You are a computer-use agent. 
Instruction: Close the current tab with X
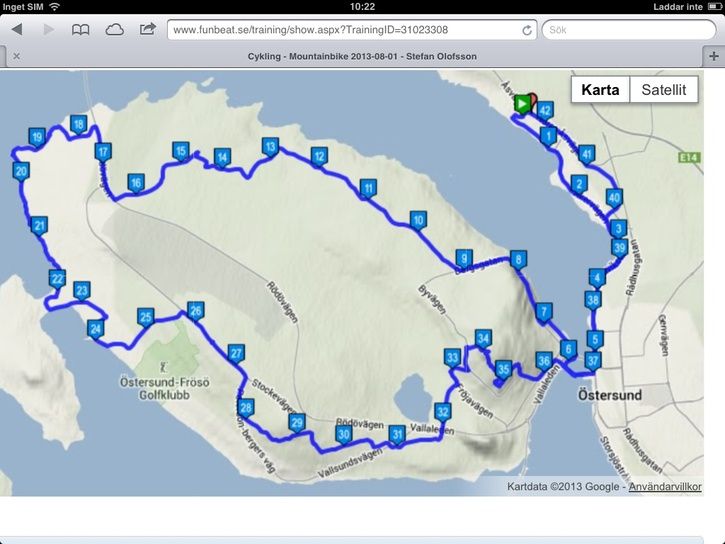[x=17, y=56]
